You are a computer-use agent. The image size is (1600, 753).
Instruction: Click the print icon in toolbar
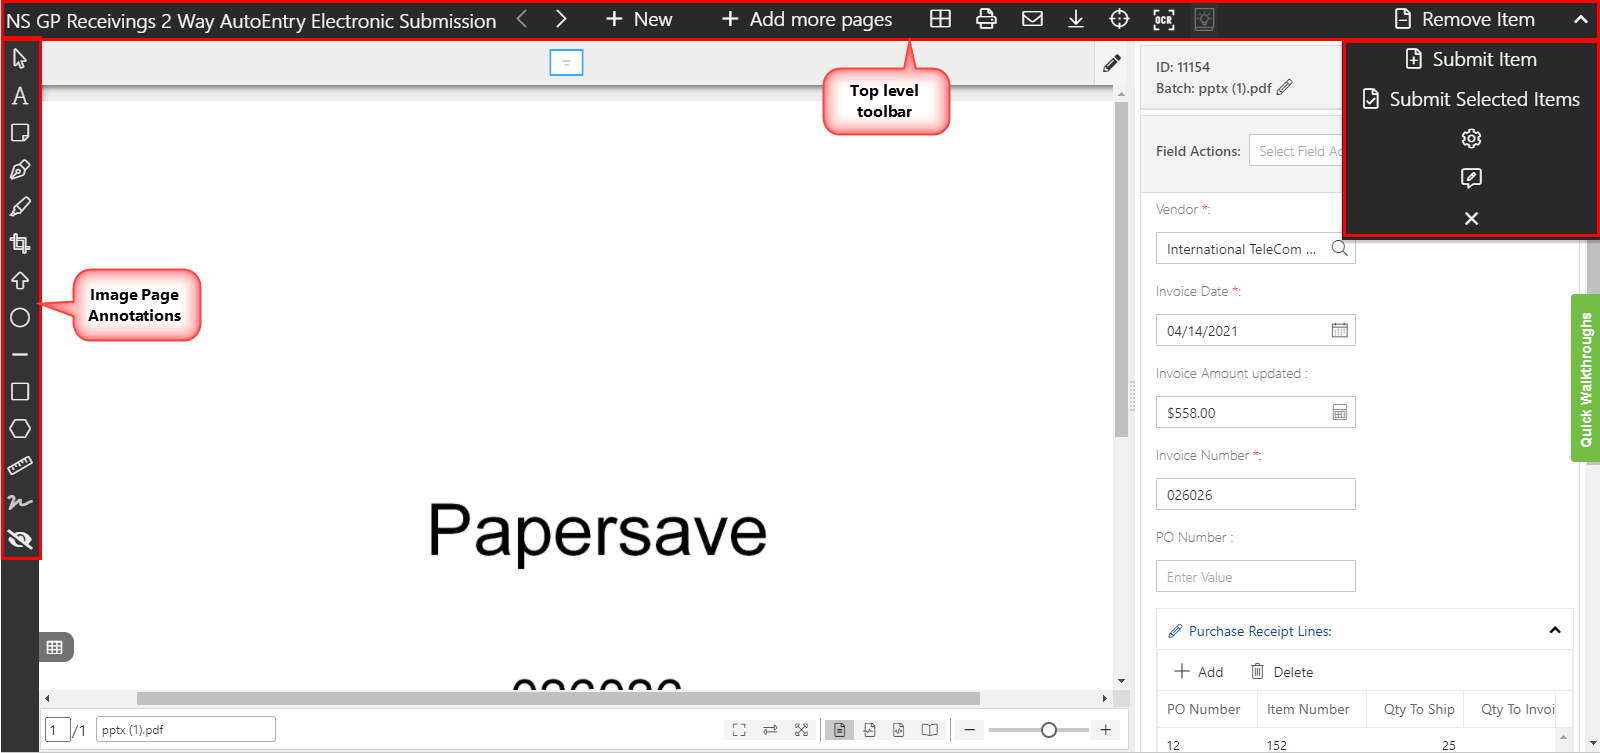(x=986, y=19)
